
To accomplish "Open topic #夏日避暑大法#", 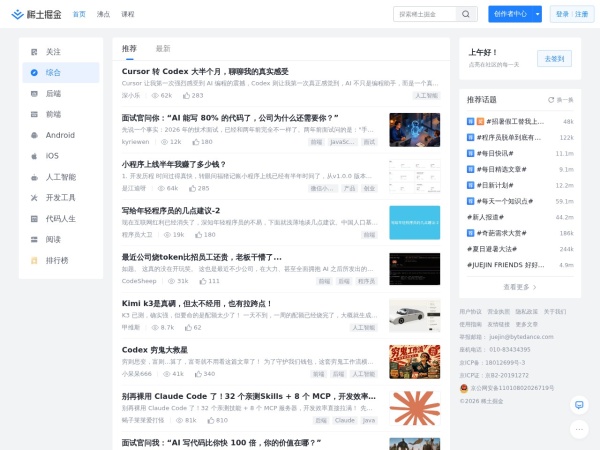I will pos(492,249).
